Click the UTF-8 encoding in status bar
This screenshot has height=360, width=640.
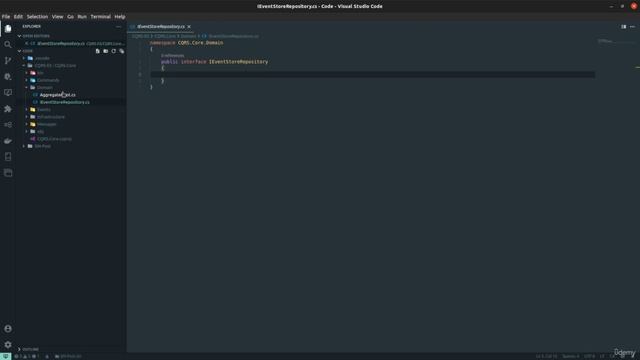[589, 356]
